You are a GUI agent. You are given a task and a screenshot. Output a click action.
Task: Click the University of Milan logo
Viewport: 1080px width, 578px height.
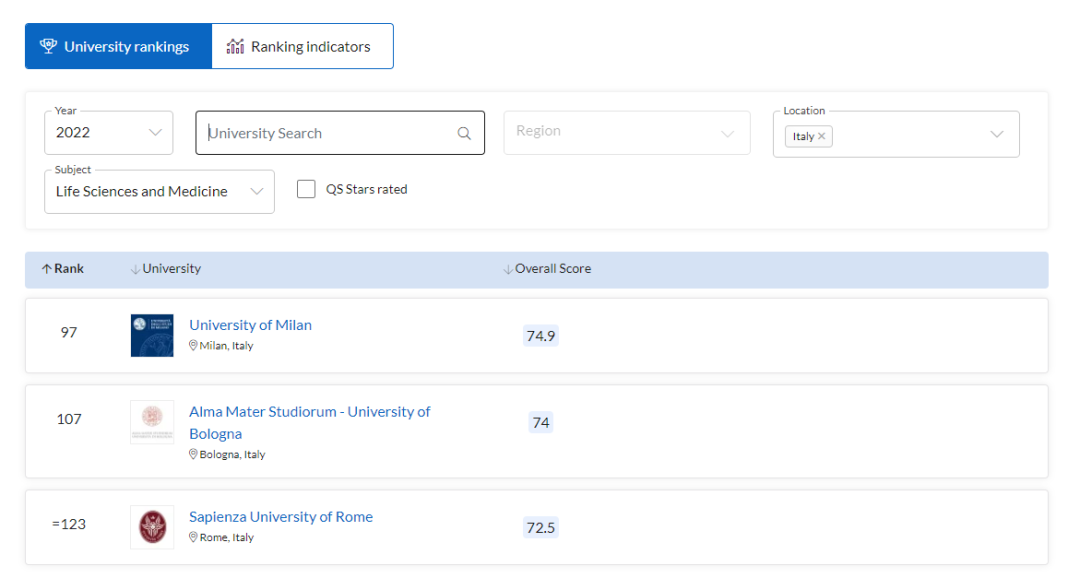coord(152,335)
